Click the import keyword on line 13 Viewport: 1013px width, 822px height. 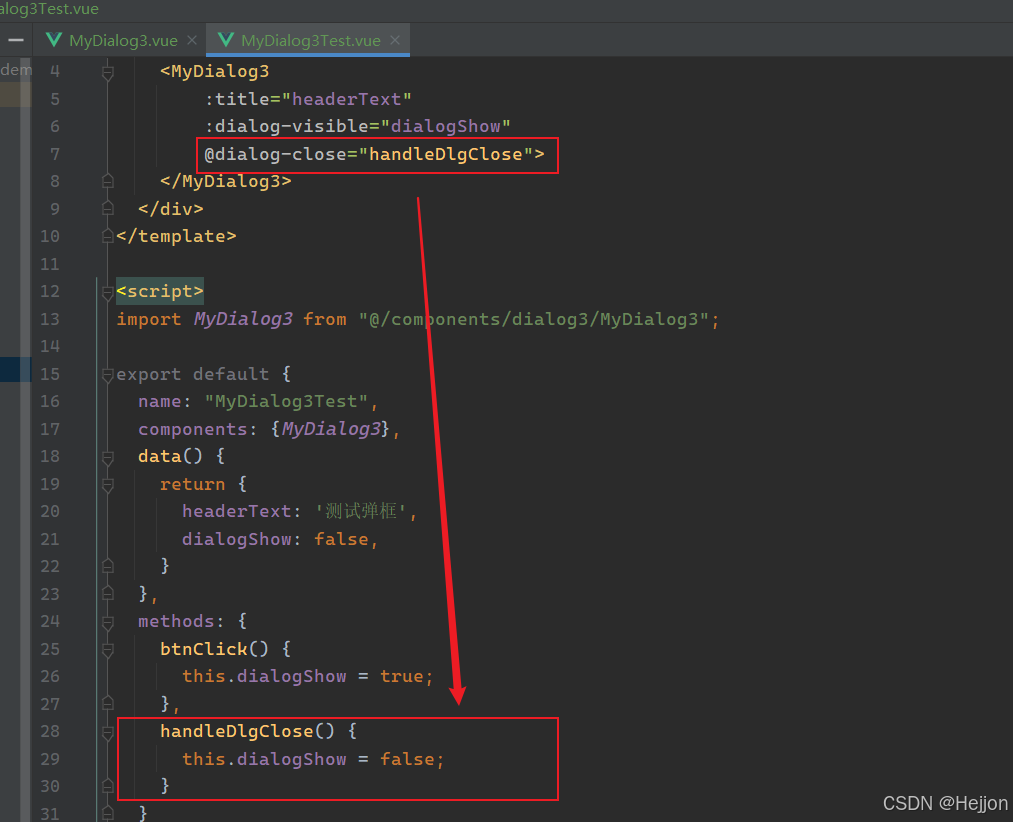tap(149, 319)
